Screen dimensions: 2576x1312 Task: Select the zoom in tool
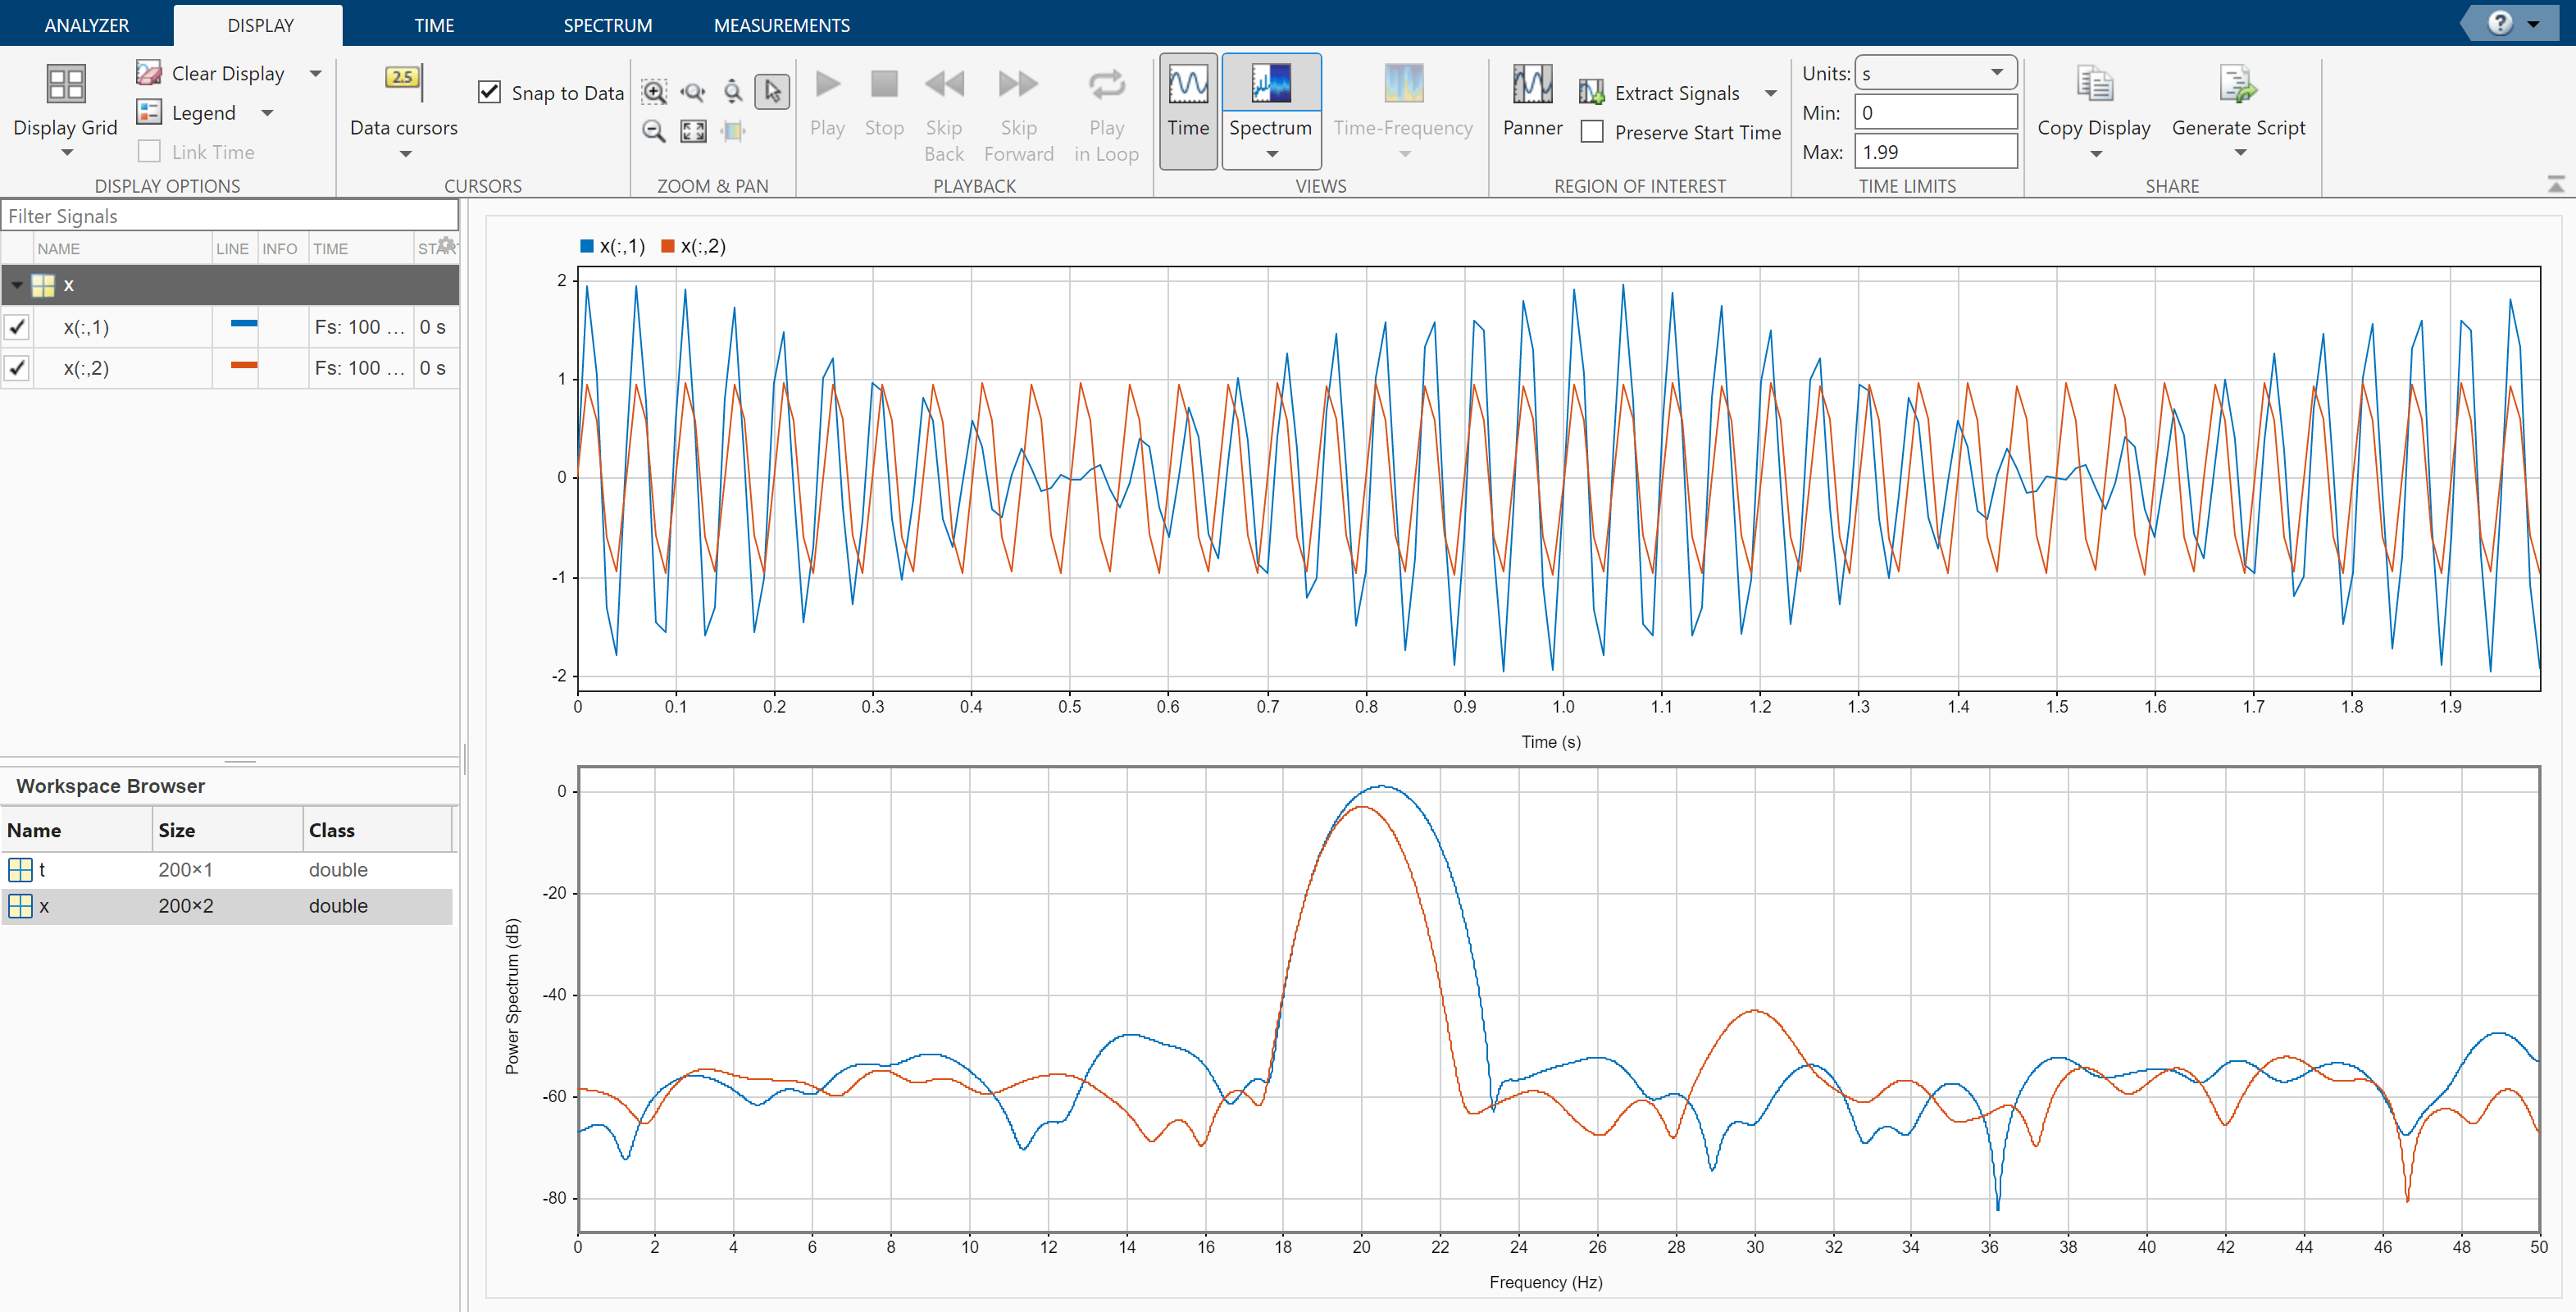point(654,92)
